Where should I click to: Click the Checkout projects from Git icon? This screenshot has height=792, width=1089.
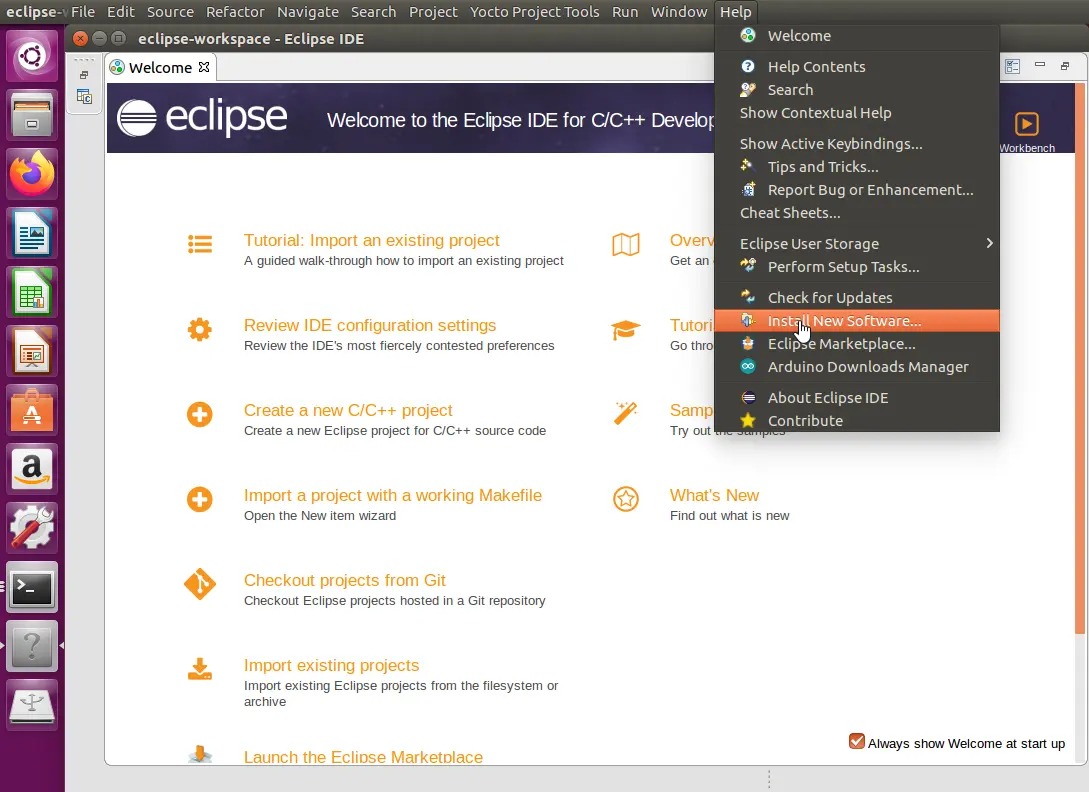(200, 585)
